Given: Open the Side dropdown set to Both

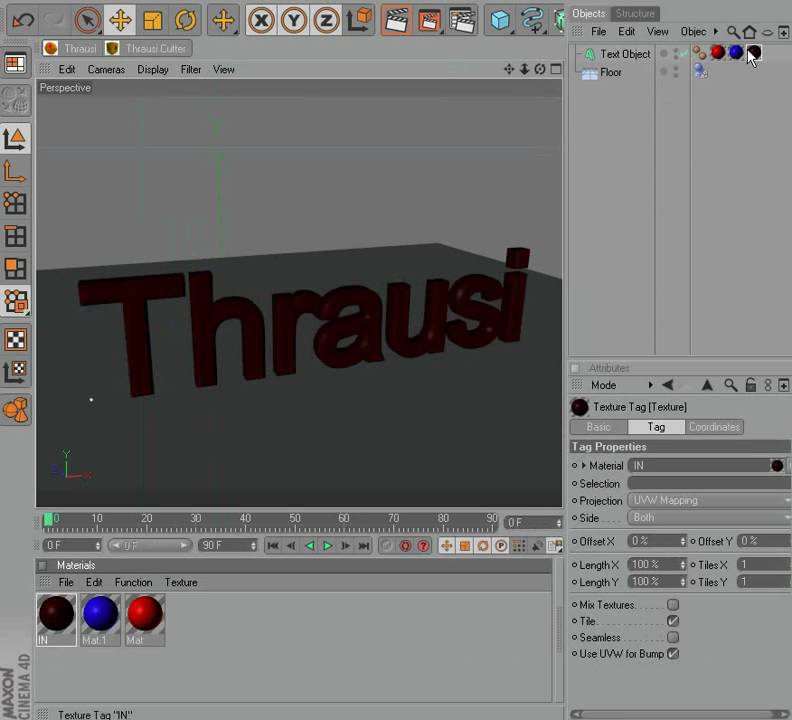Looking at the screenshot, I should click(708, 518).
